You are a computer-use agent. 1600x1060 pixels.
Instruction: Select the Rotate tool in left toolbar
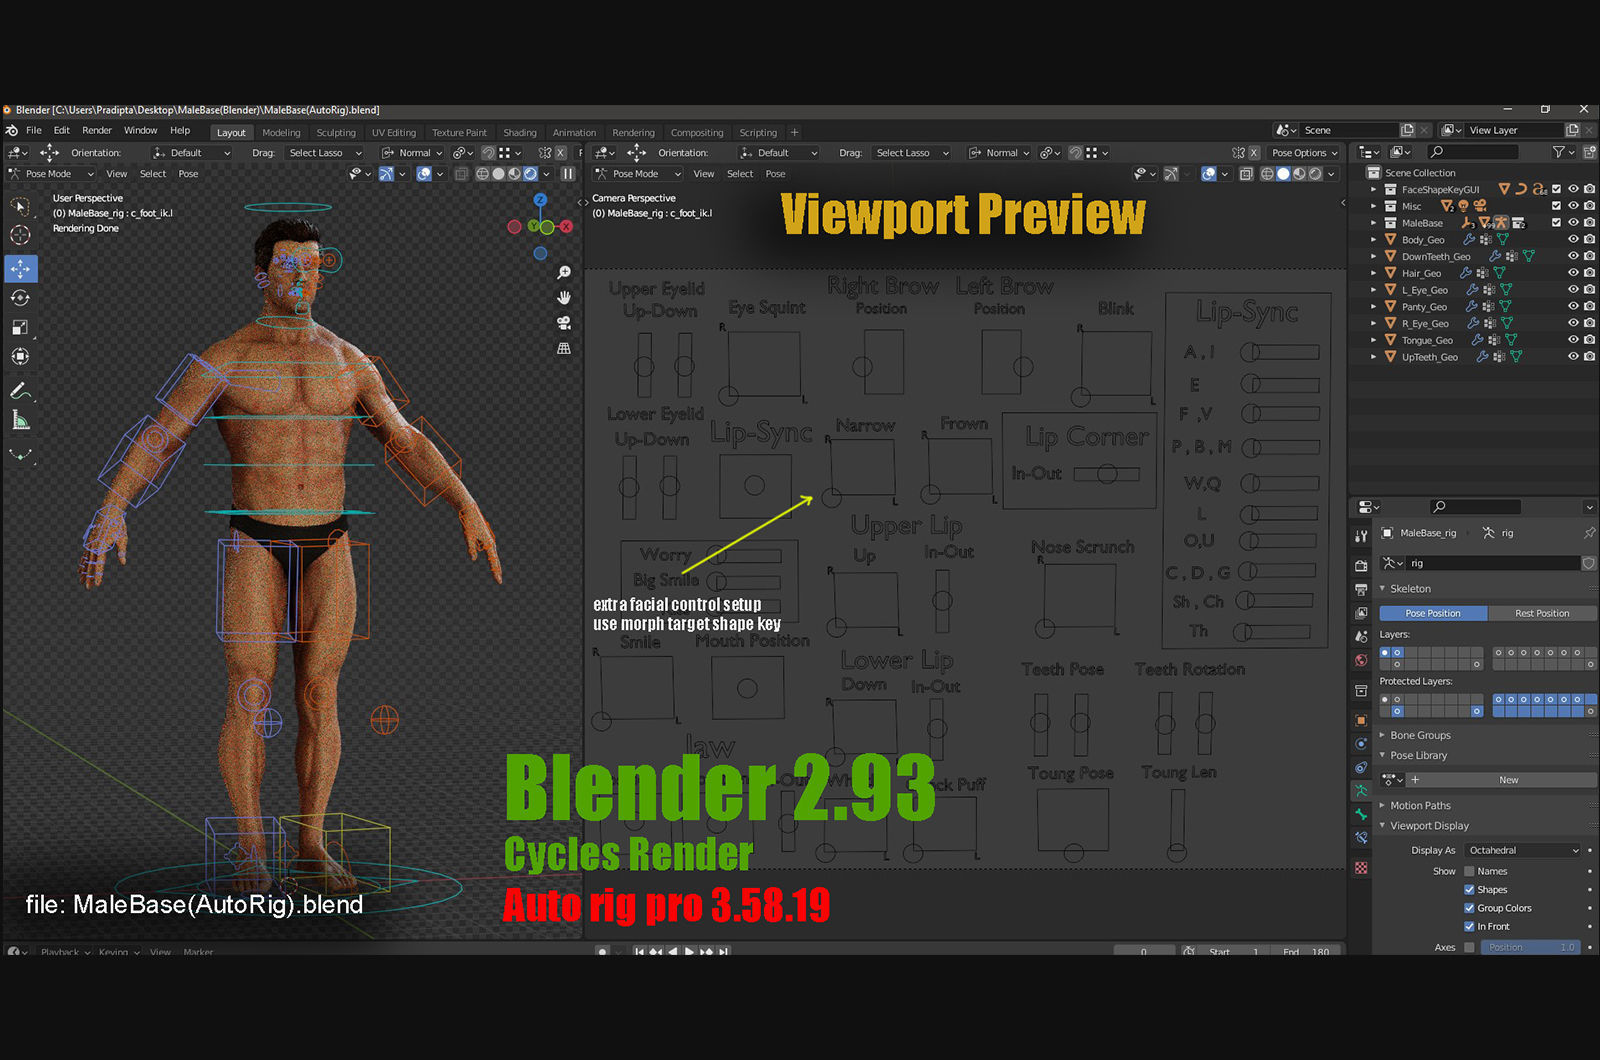(x=20, y=298)
